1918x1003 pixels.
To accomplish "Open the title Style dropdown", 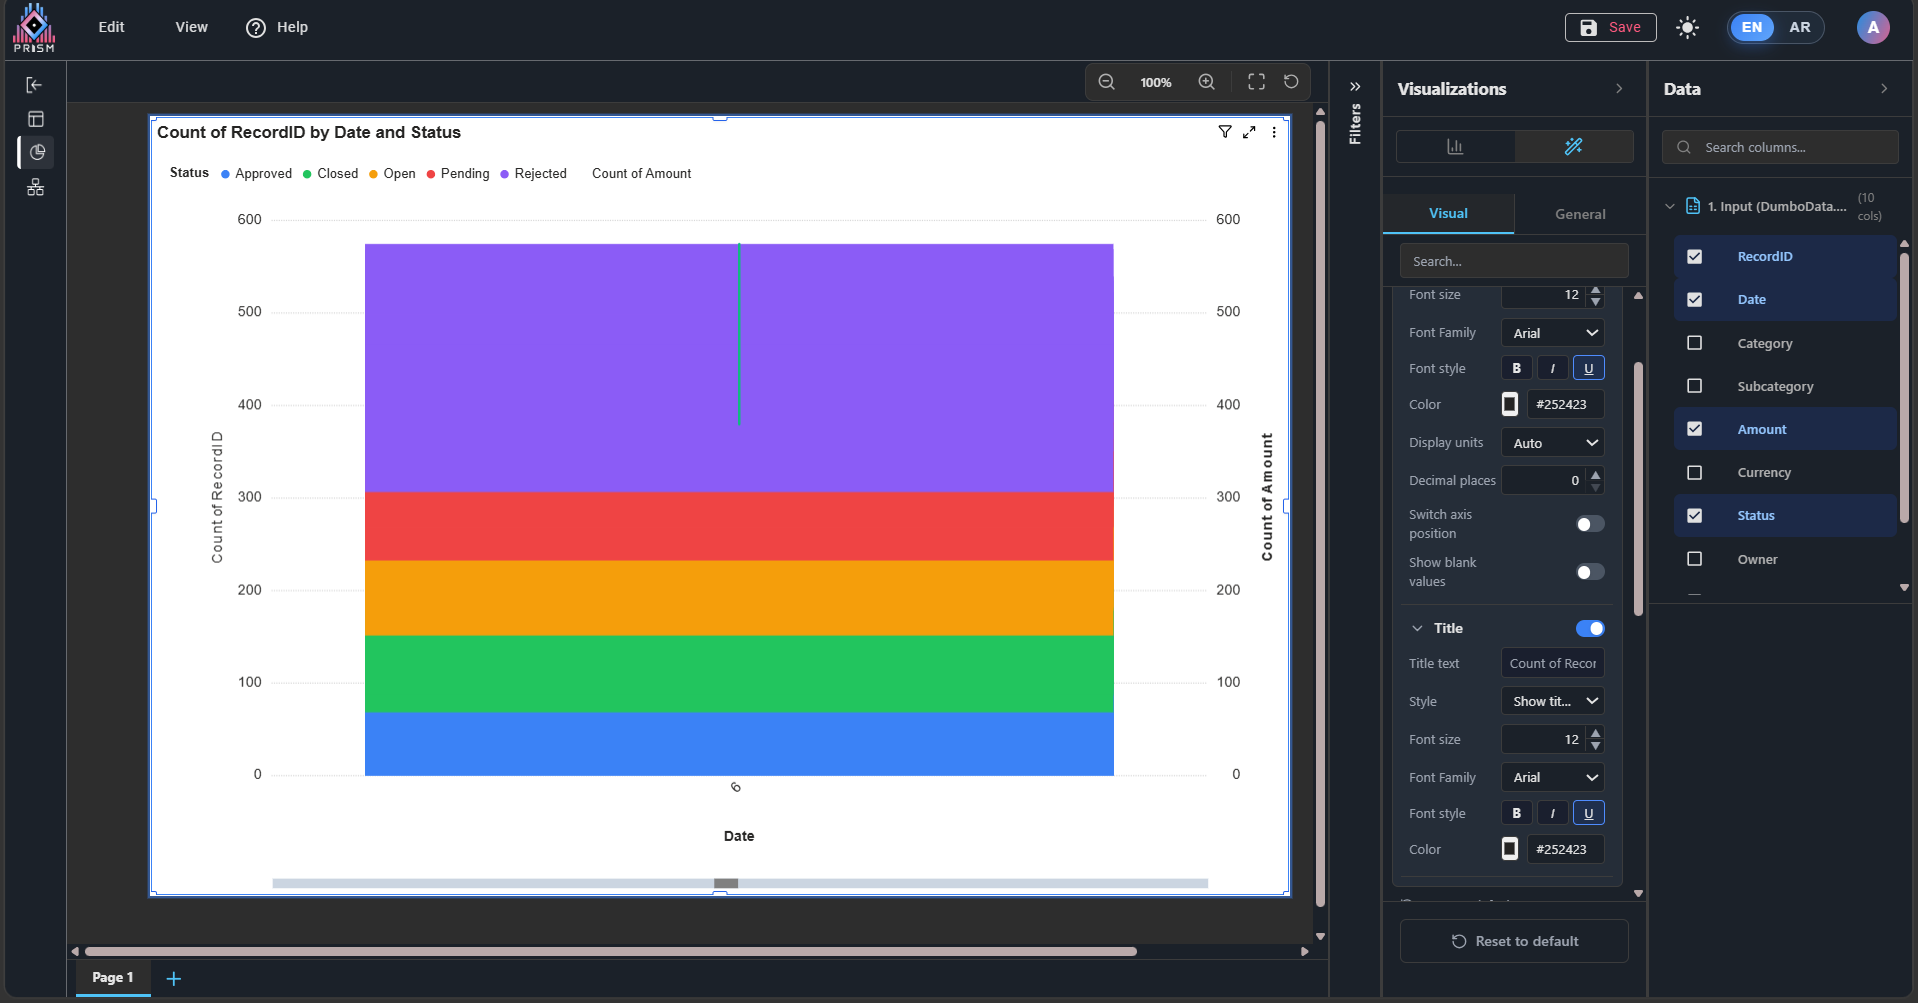I will (x=1553, y=701).
